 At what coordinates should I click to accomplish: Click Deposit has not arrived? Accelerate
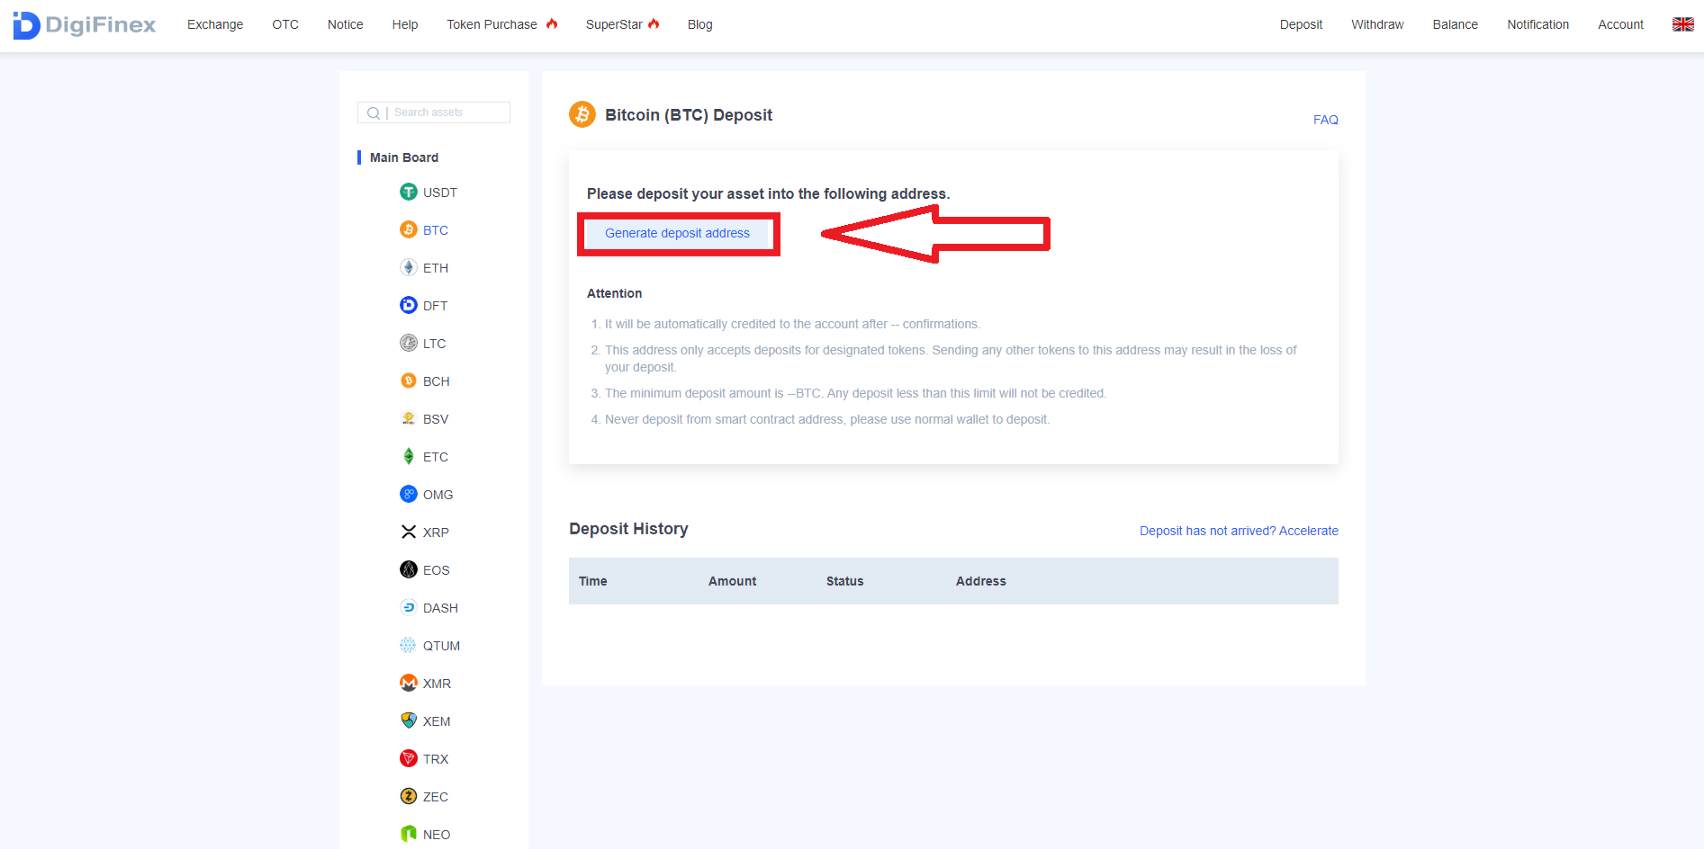(x=1239, y=531)
